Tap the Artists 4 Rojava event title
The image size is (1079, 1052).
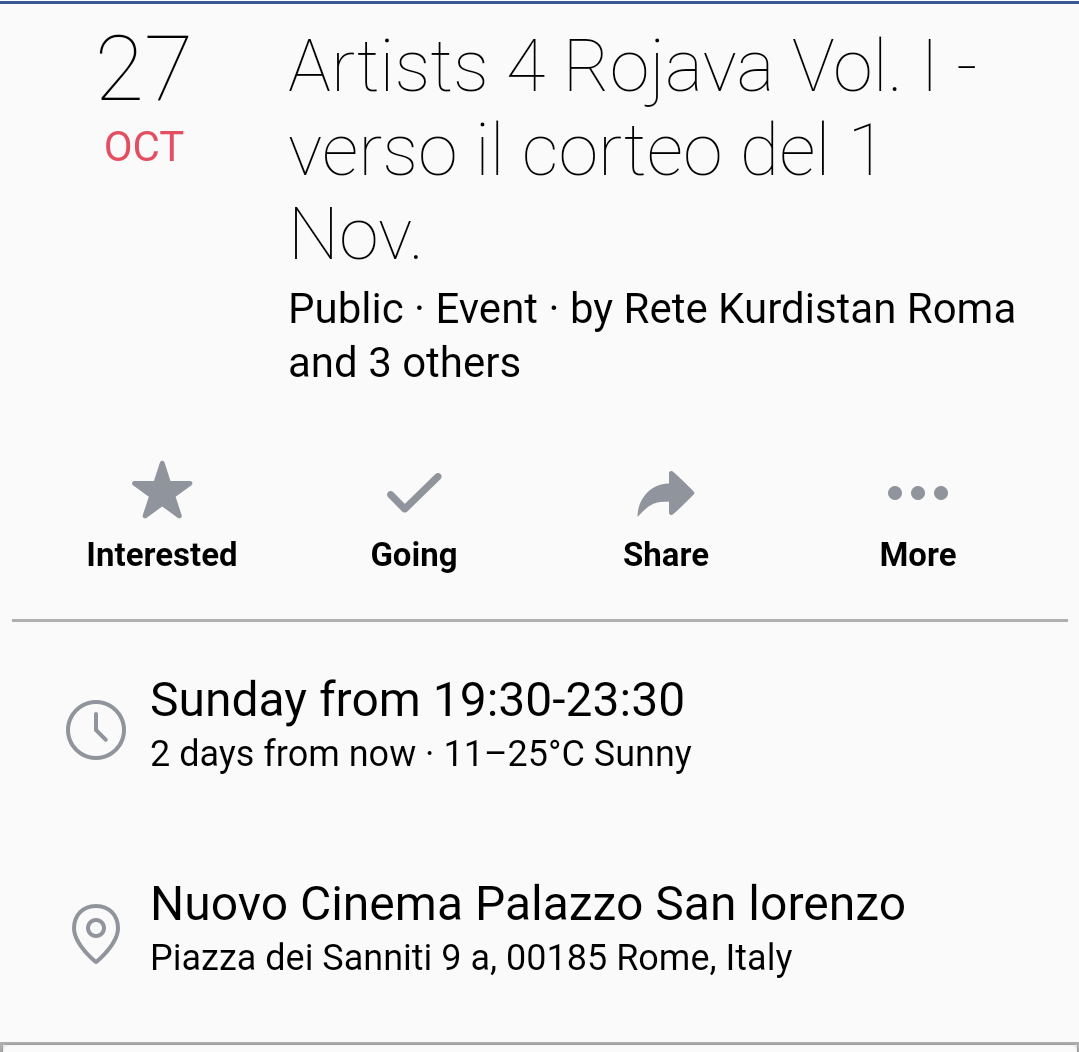coord(632,150)
